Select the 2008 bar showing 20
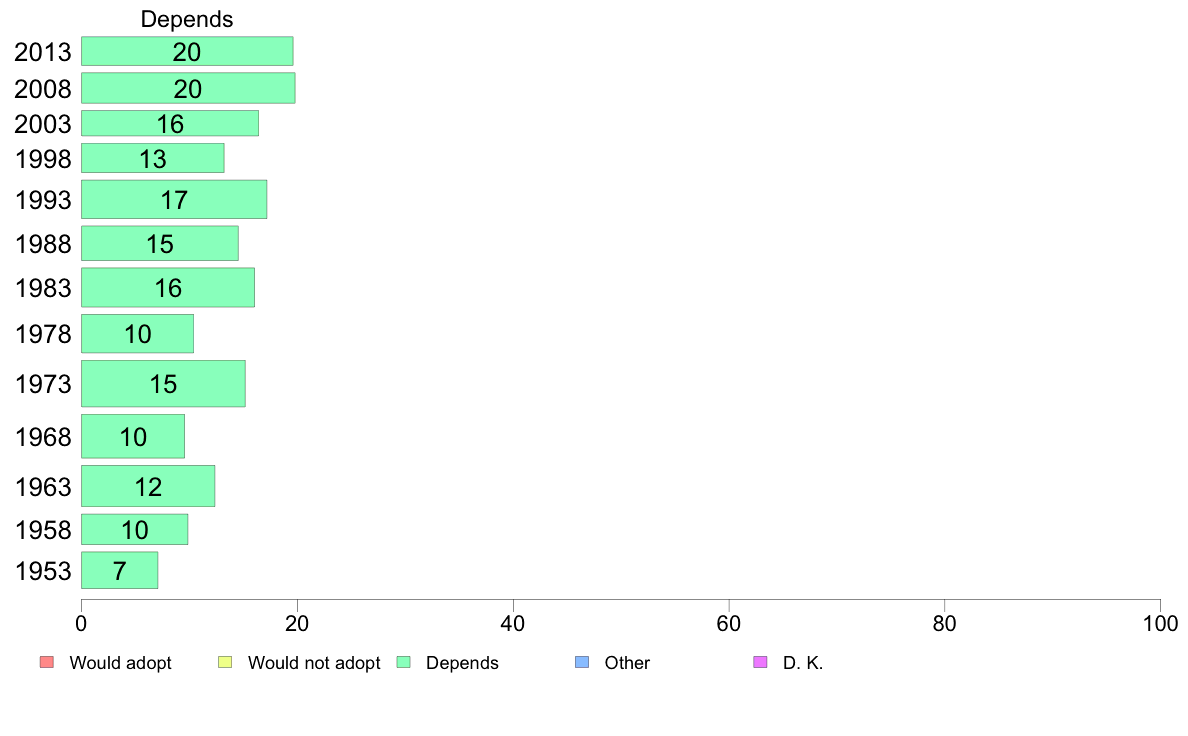Viewport: 1188px width, 736px height. (x=188, y=88)
